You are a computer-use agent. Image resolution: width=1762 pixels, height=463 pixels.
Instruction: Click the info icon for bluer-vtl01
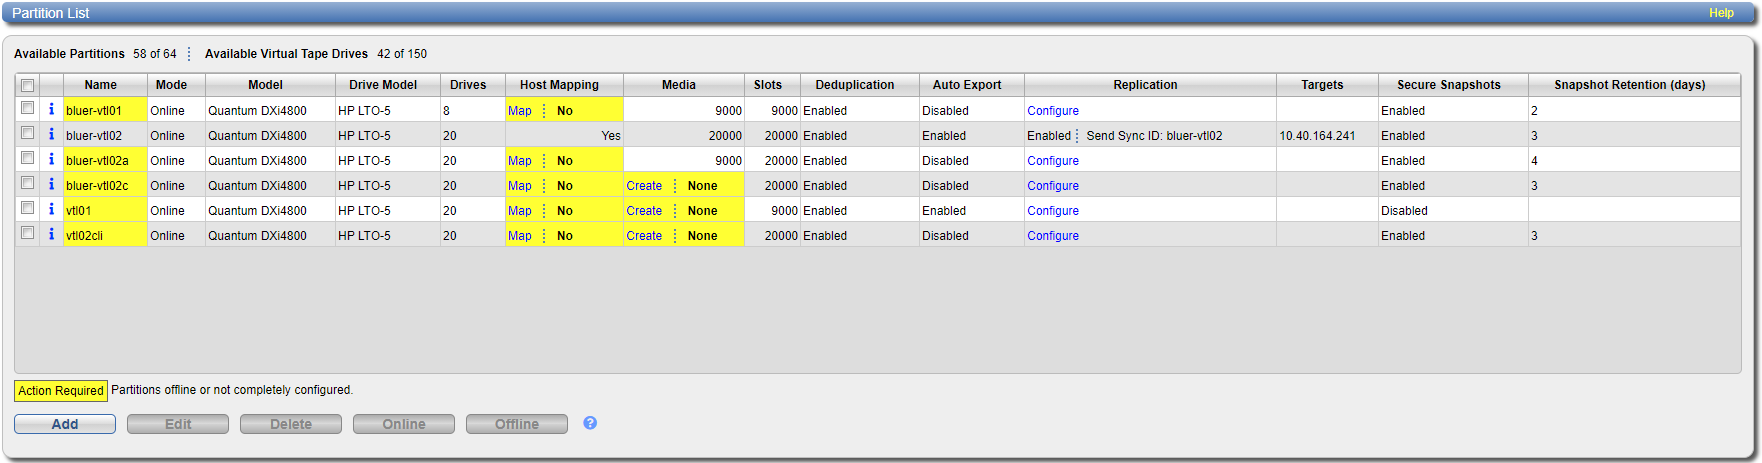(x=52, y=109)
